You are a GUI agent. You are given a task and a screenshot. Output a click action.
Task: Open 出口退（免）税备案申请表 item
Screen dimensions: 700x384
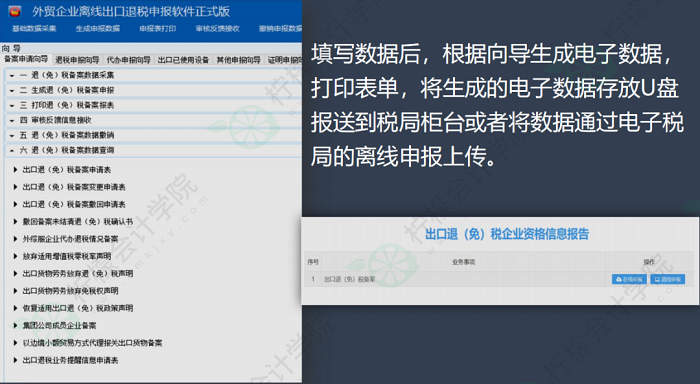coord(67,170)
